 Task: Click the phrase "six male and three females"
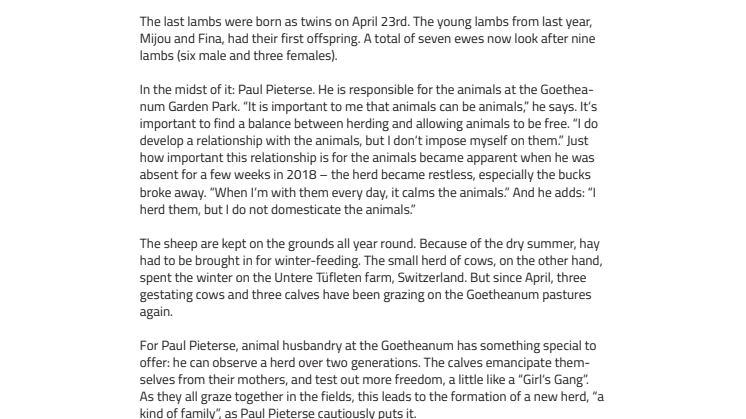pyautogui.click(x=256, y=56)
